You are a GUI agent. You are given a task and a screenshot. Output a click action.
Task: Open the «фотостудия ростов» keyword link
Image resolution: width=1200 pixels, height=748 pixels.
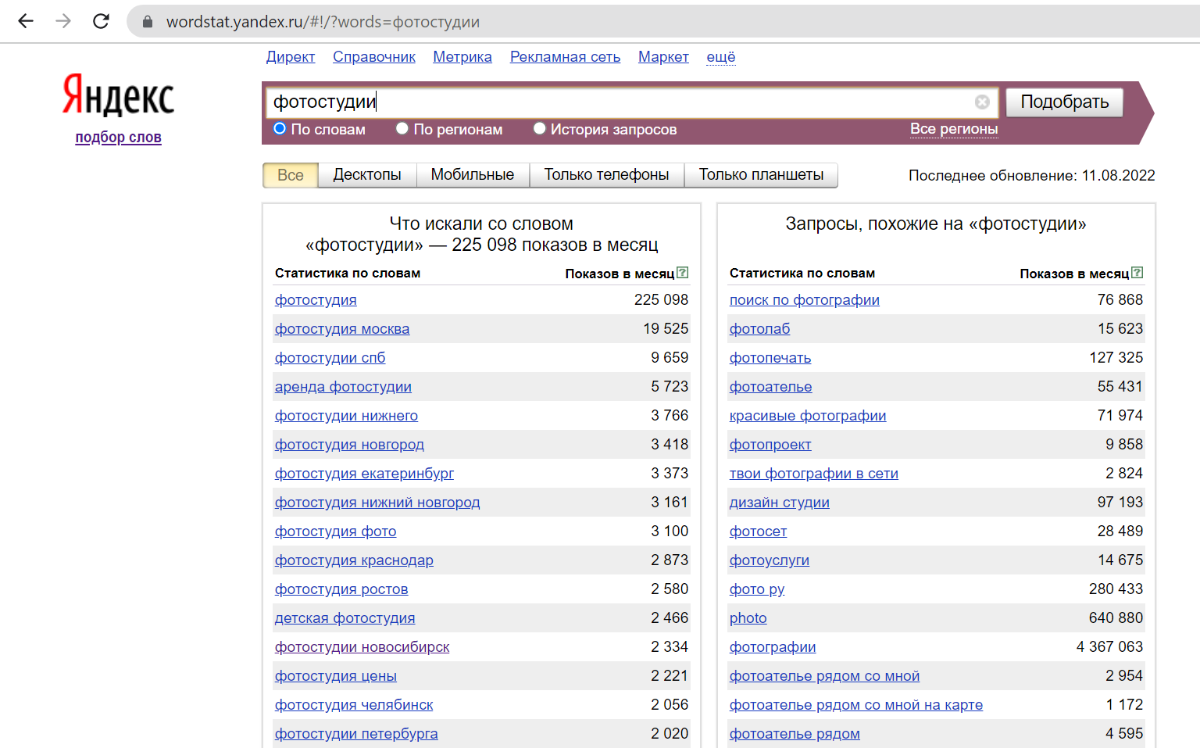(x=342, y=589)
